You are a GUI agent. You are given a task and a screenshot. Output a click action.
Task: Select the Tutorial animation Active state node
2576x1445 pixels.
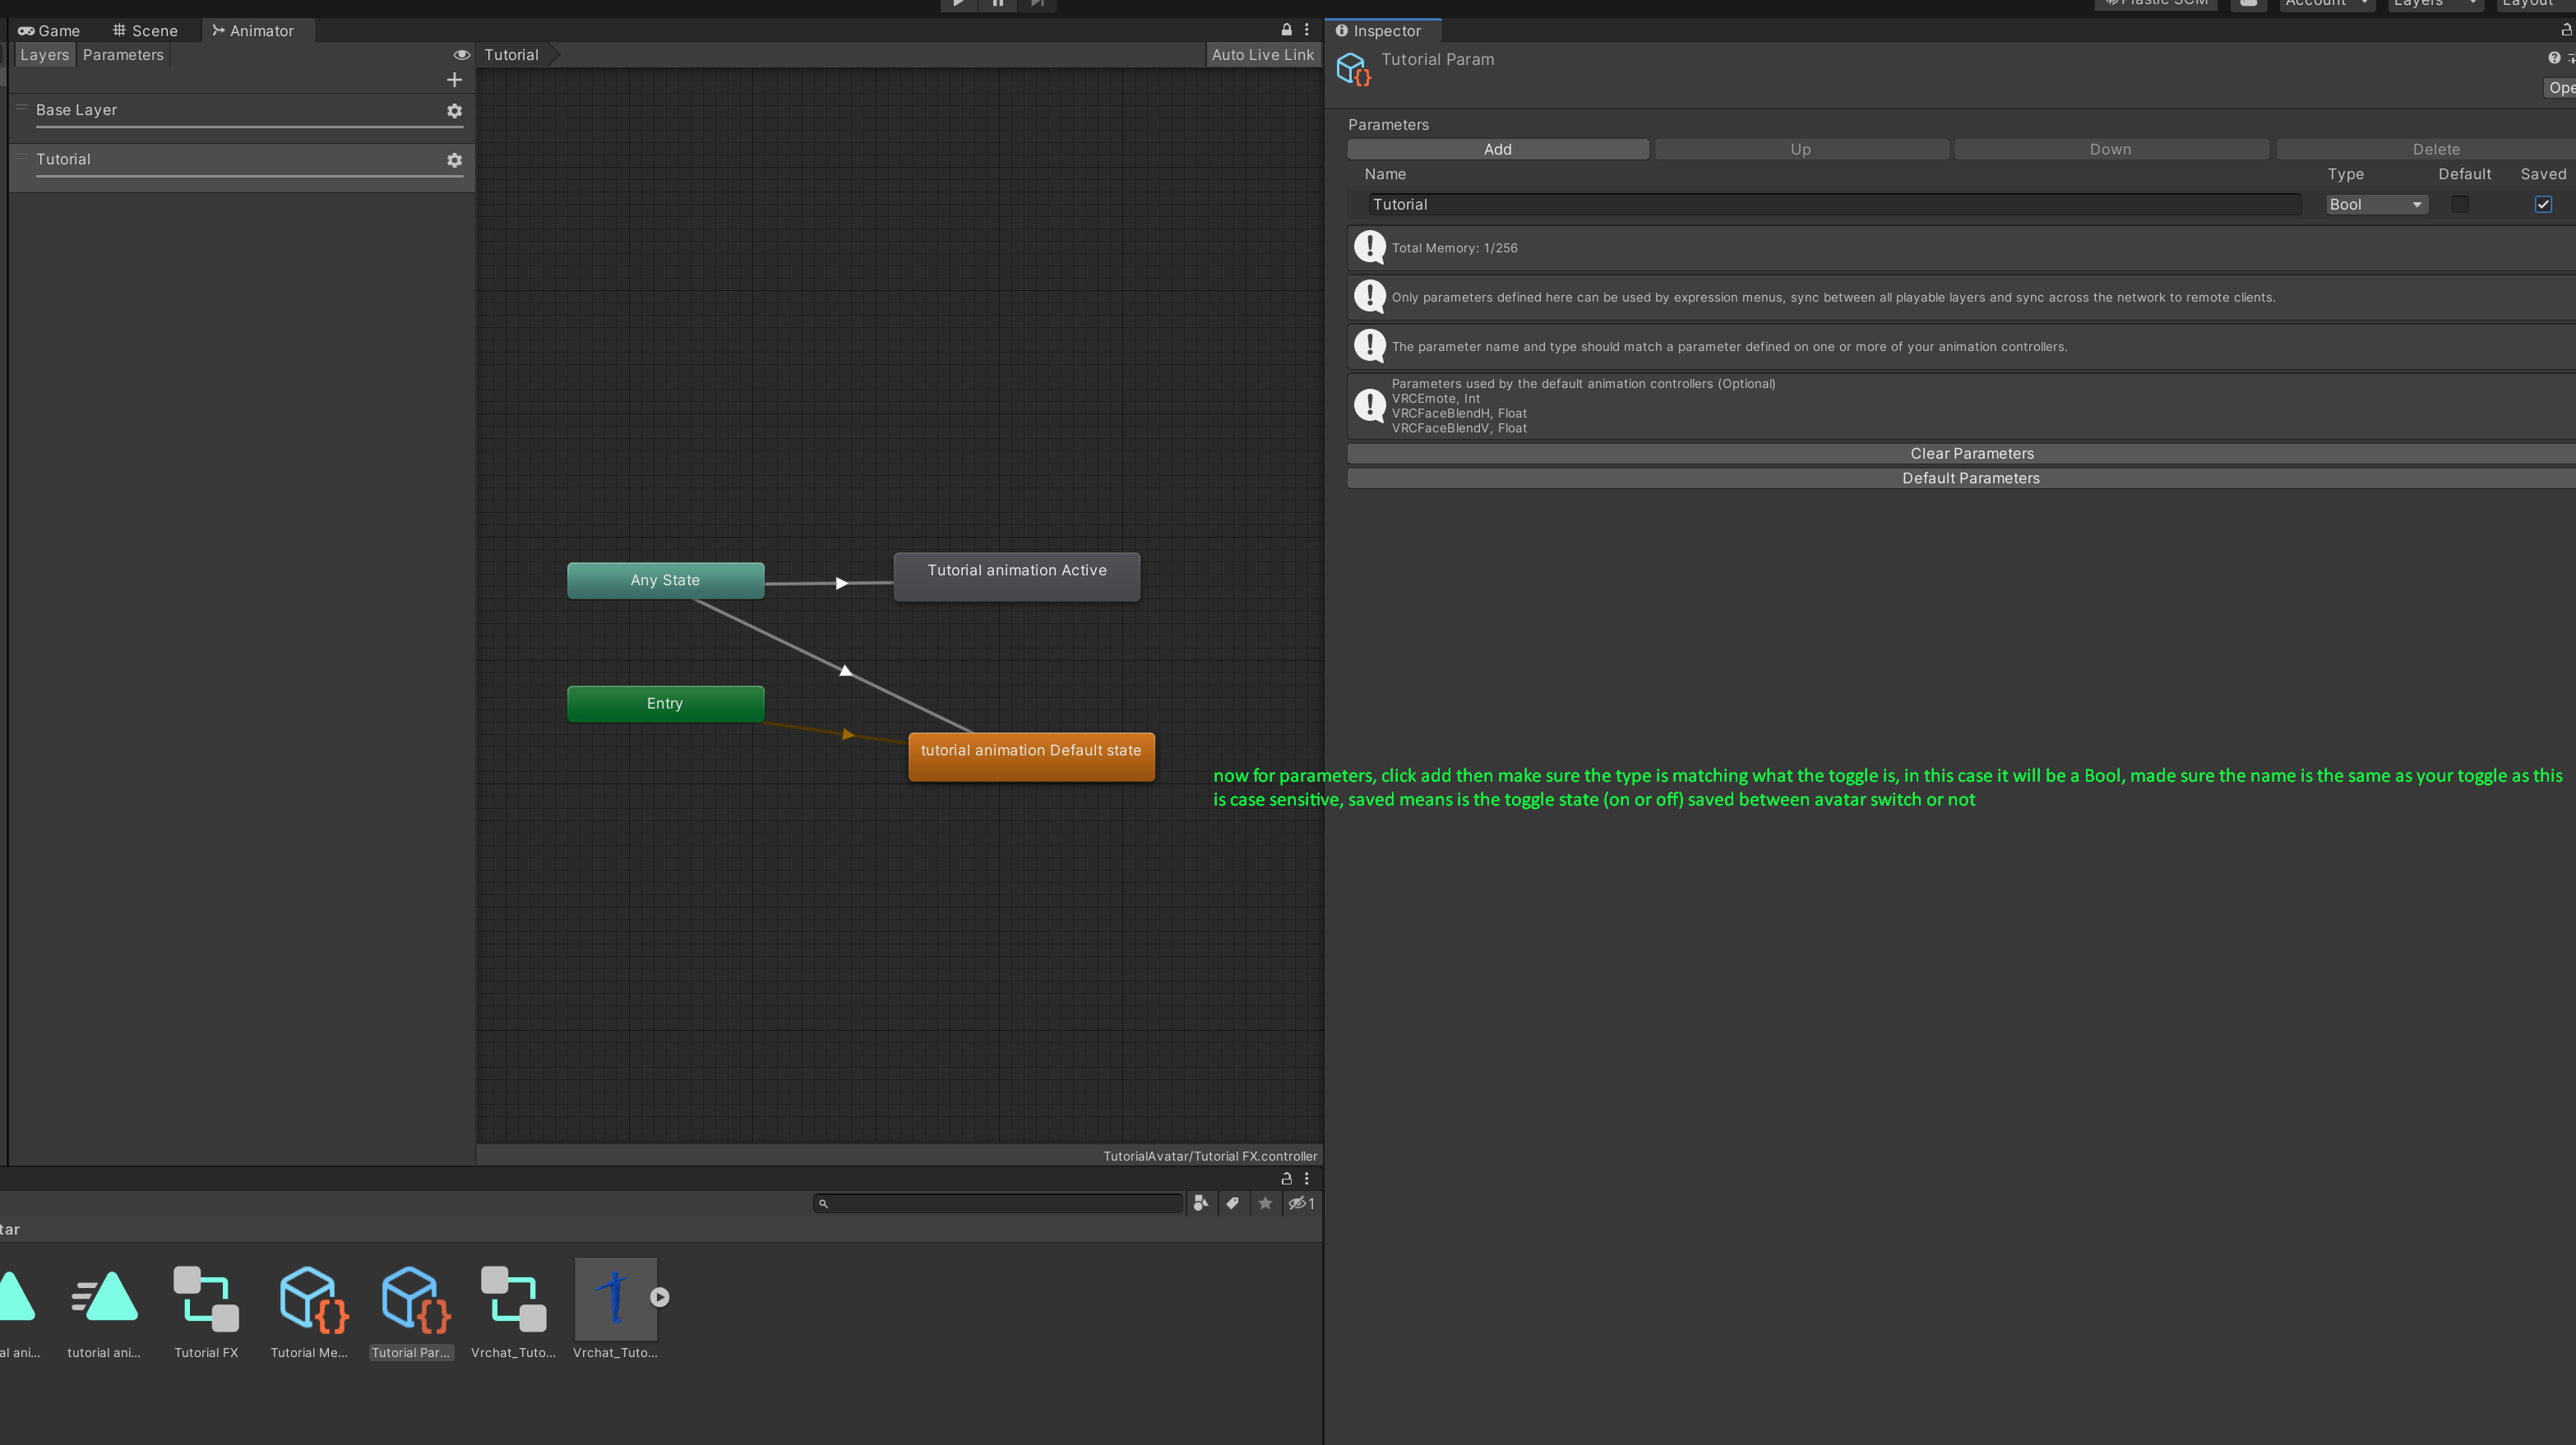click(1016, 577)
